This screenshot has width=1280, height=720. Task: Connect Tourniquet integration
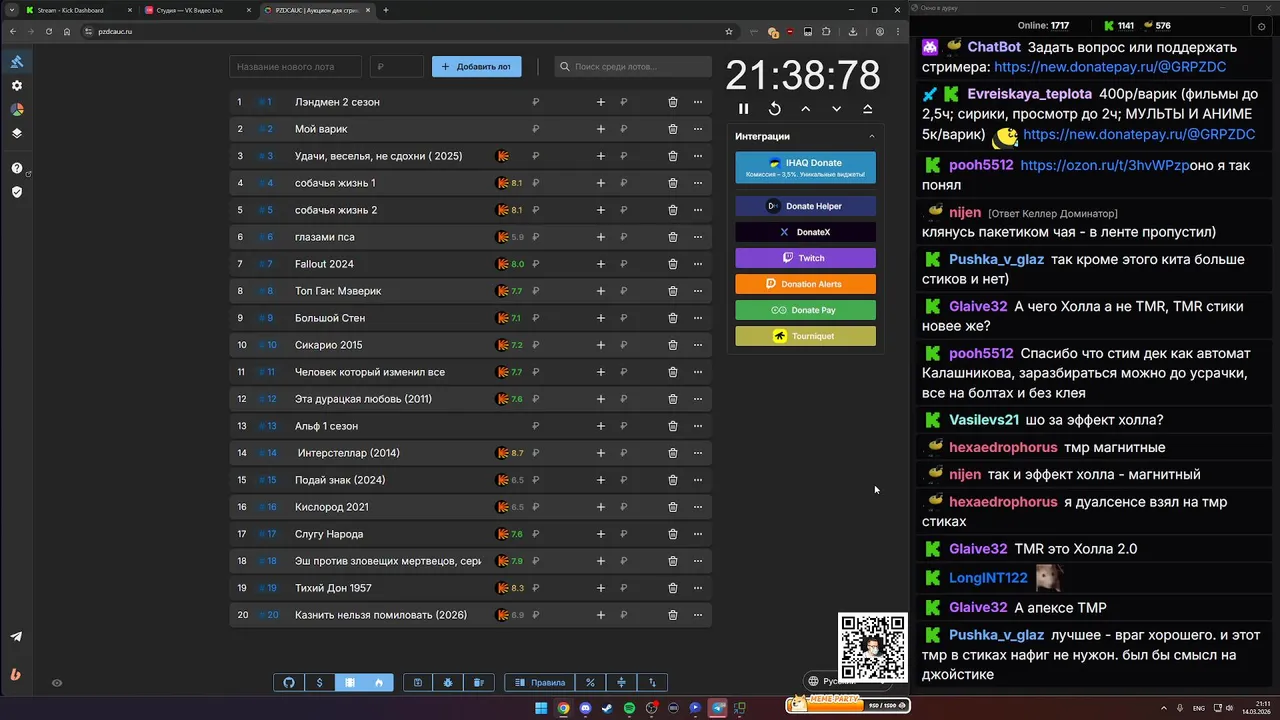point(805,336)
